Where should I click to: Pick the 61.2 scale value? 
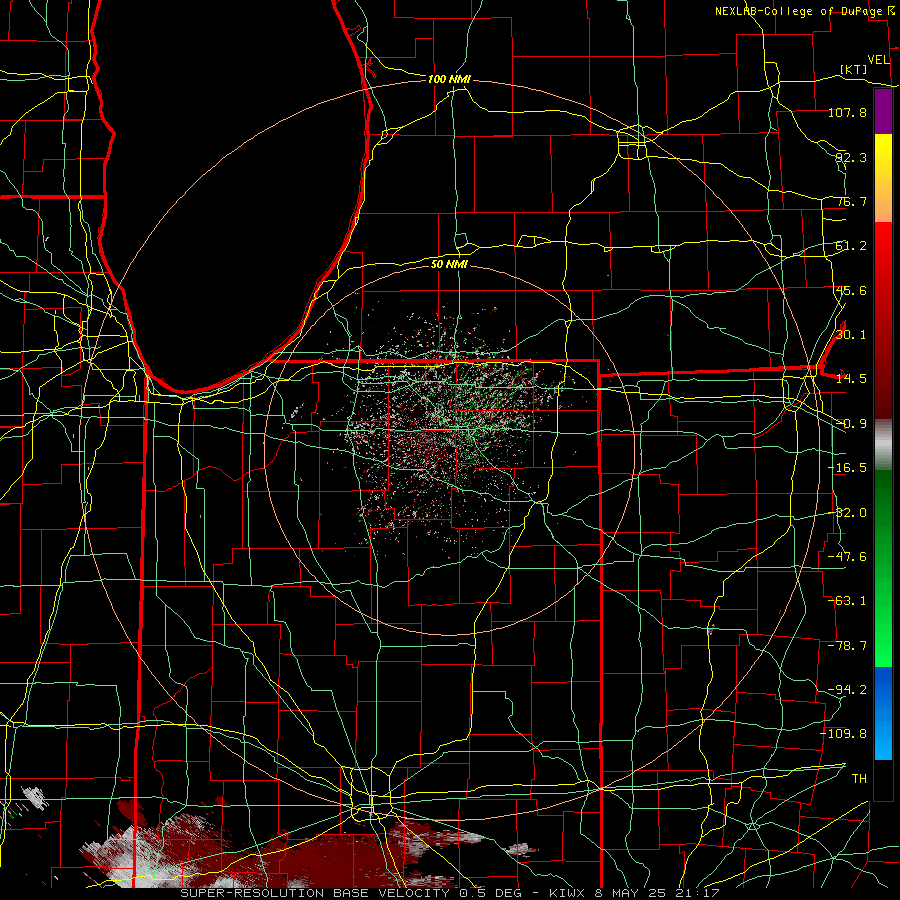tap(851, 246)
